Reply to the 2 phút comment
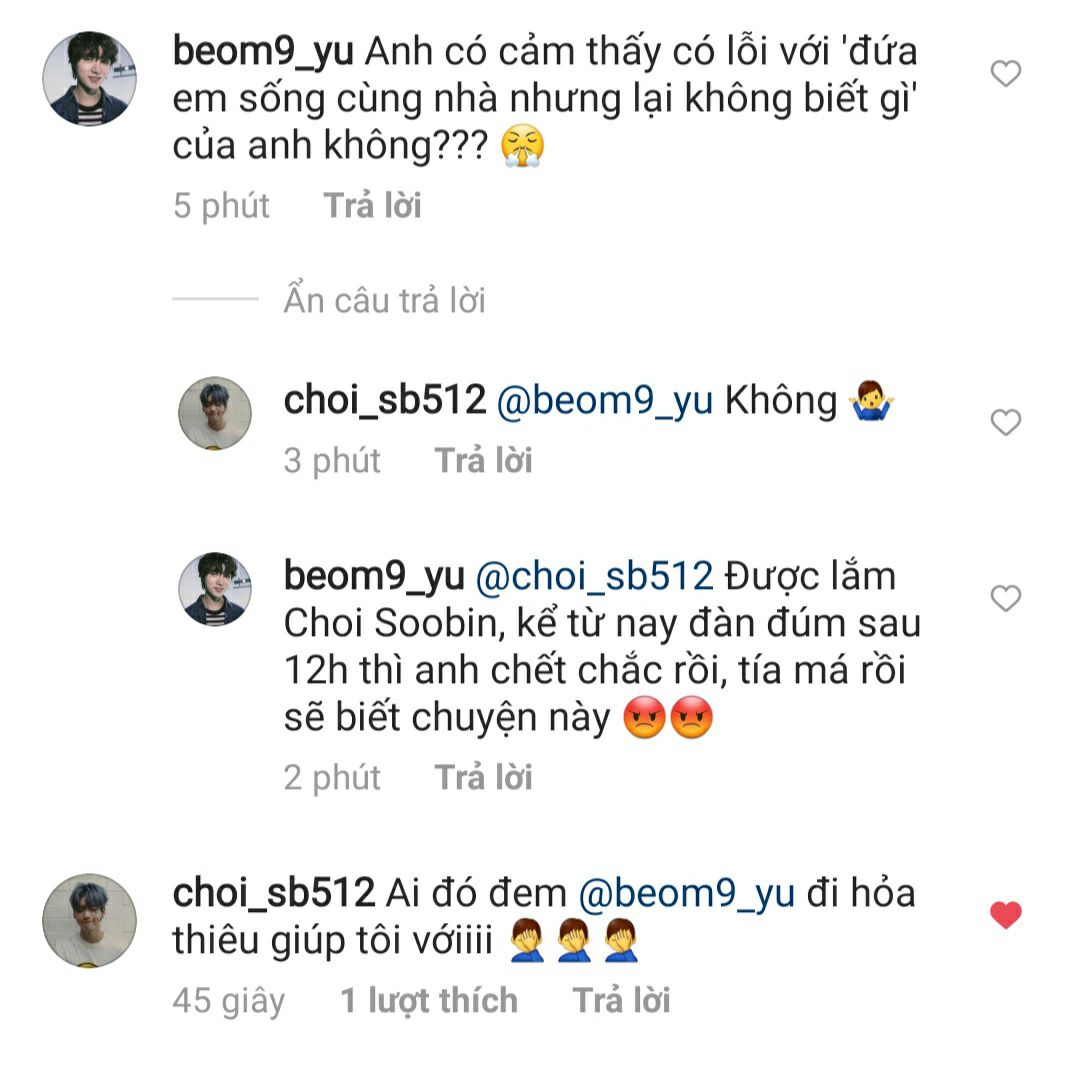This screenshot has height=1067, width=1080. tap(483, 777)
